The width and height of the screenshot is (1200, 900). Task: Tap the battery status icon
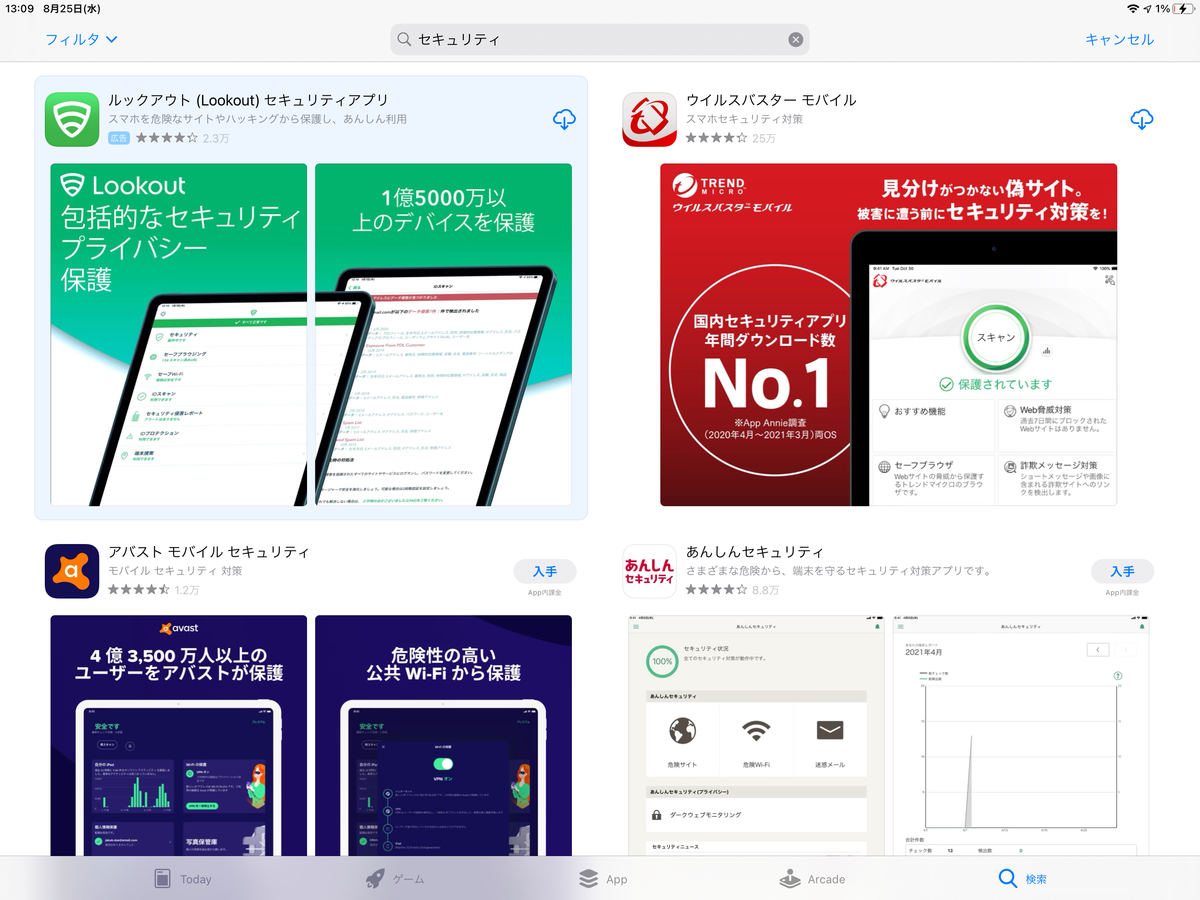pyautogui.click(x=1181, y=8)
